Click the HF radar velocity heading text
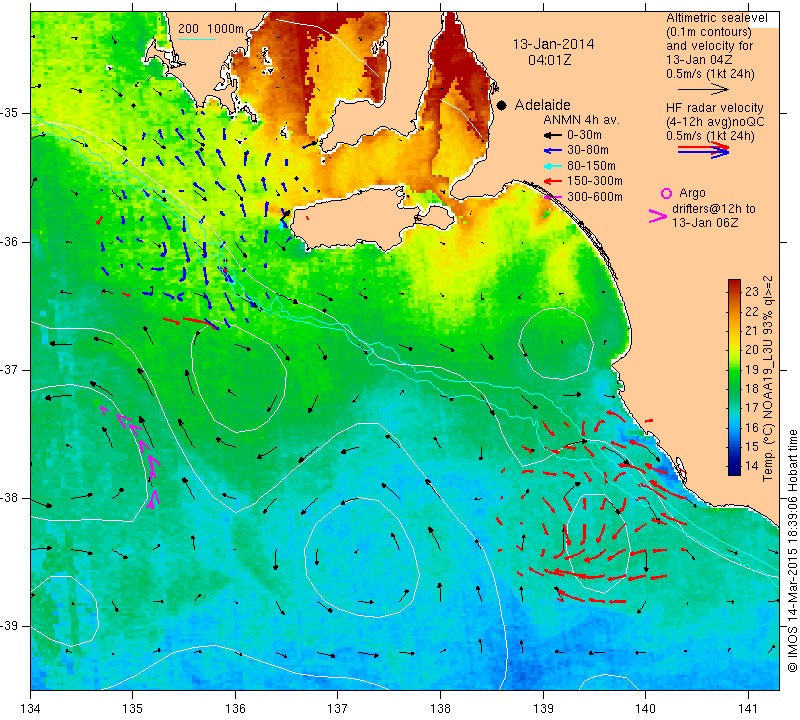Viewport: 800px width, 720px height. pyautogui.click(x=714, y=108)
